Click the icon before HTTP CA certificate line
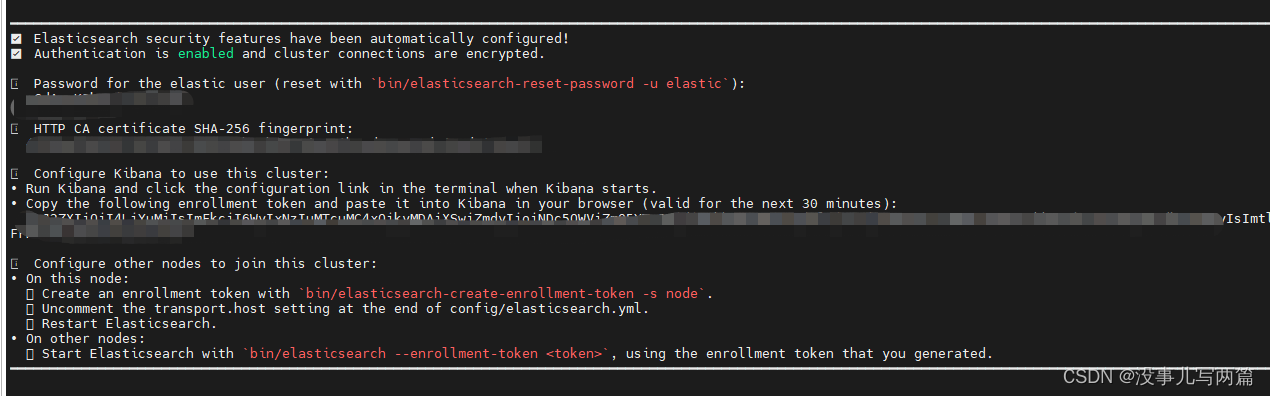 pyautogui.click(x=15, y=129)
